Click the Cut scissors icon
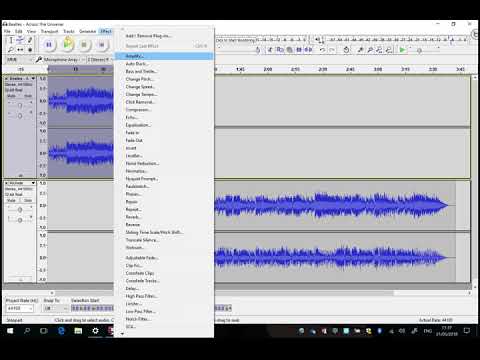 [x=270, y=50]
